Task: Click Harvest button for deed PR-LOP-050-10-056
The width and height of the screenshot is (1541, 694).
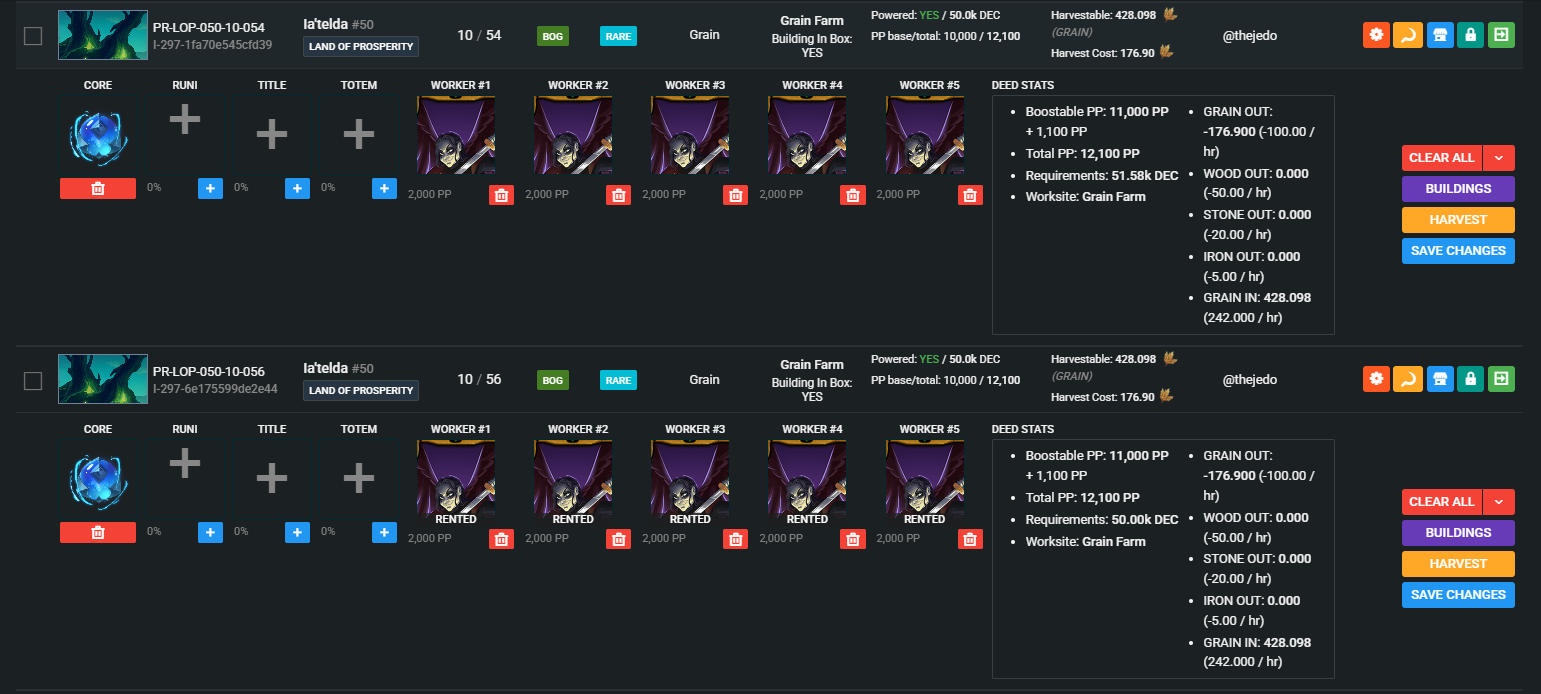Action: 1458,564
